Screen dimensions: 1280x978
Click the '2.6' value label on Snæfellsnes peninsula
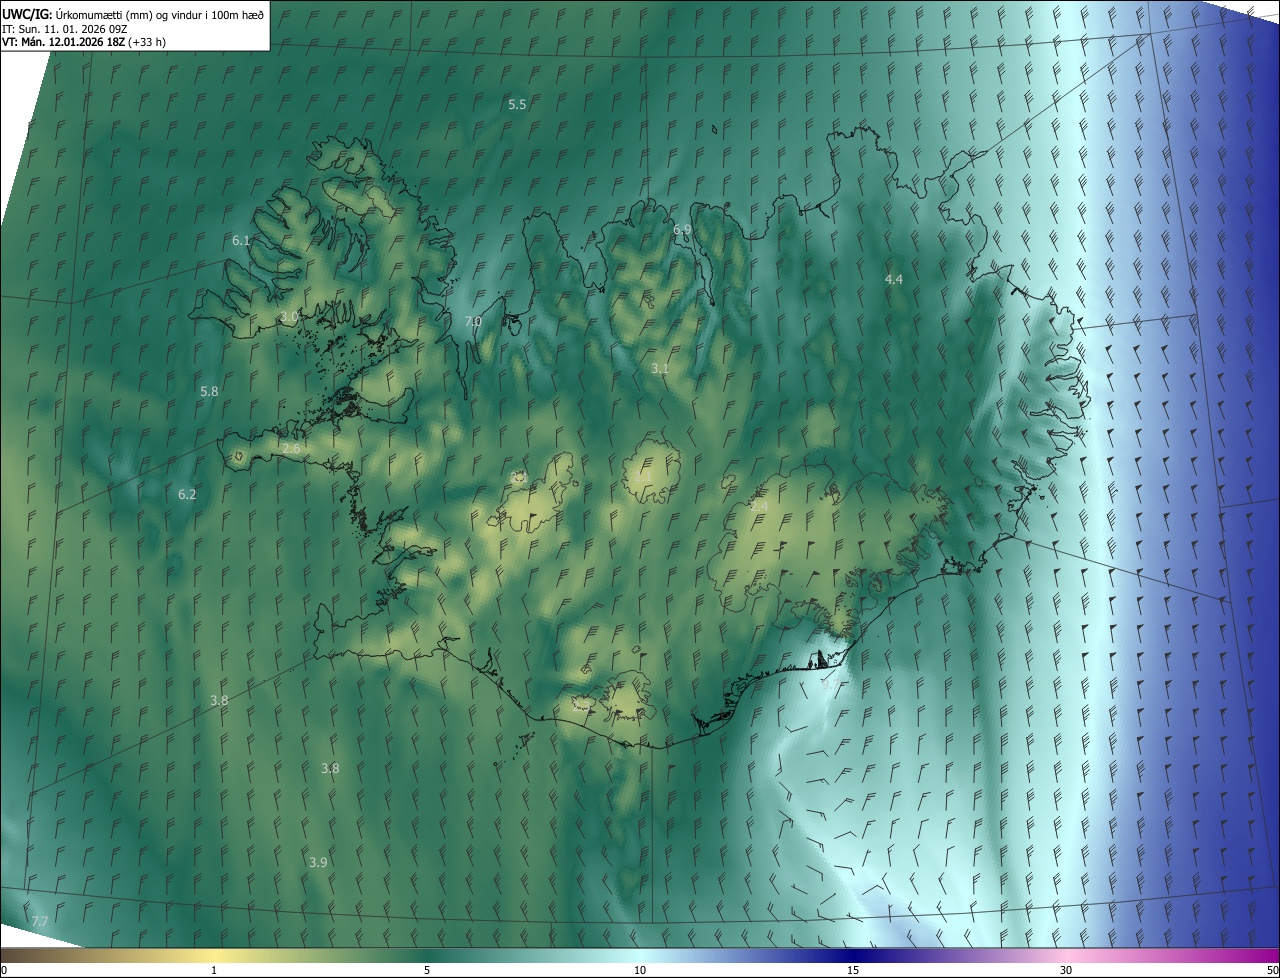click(x=291, y=449)
